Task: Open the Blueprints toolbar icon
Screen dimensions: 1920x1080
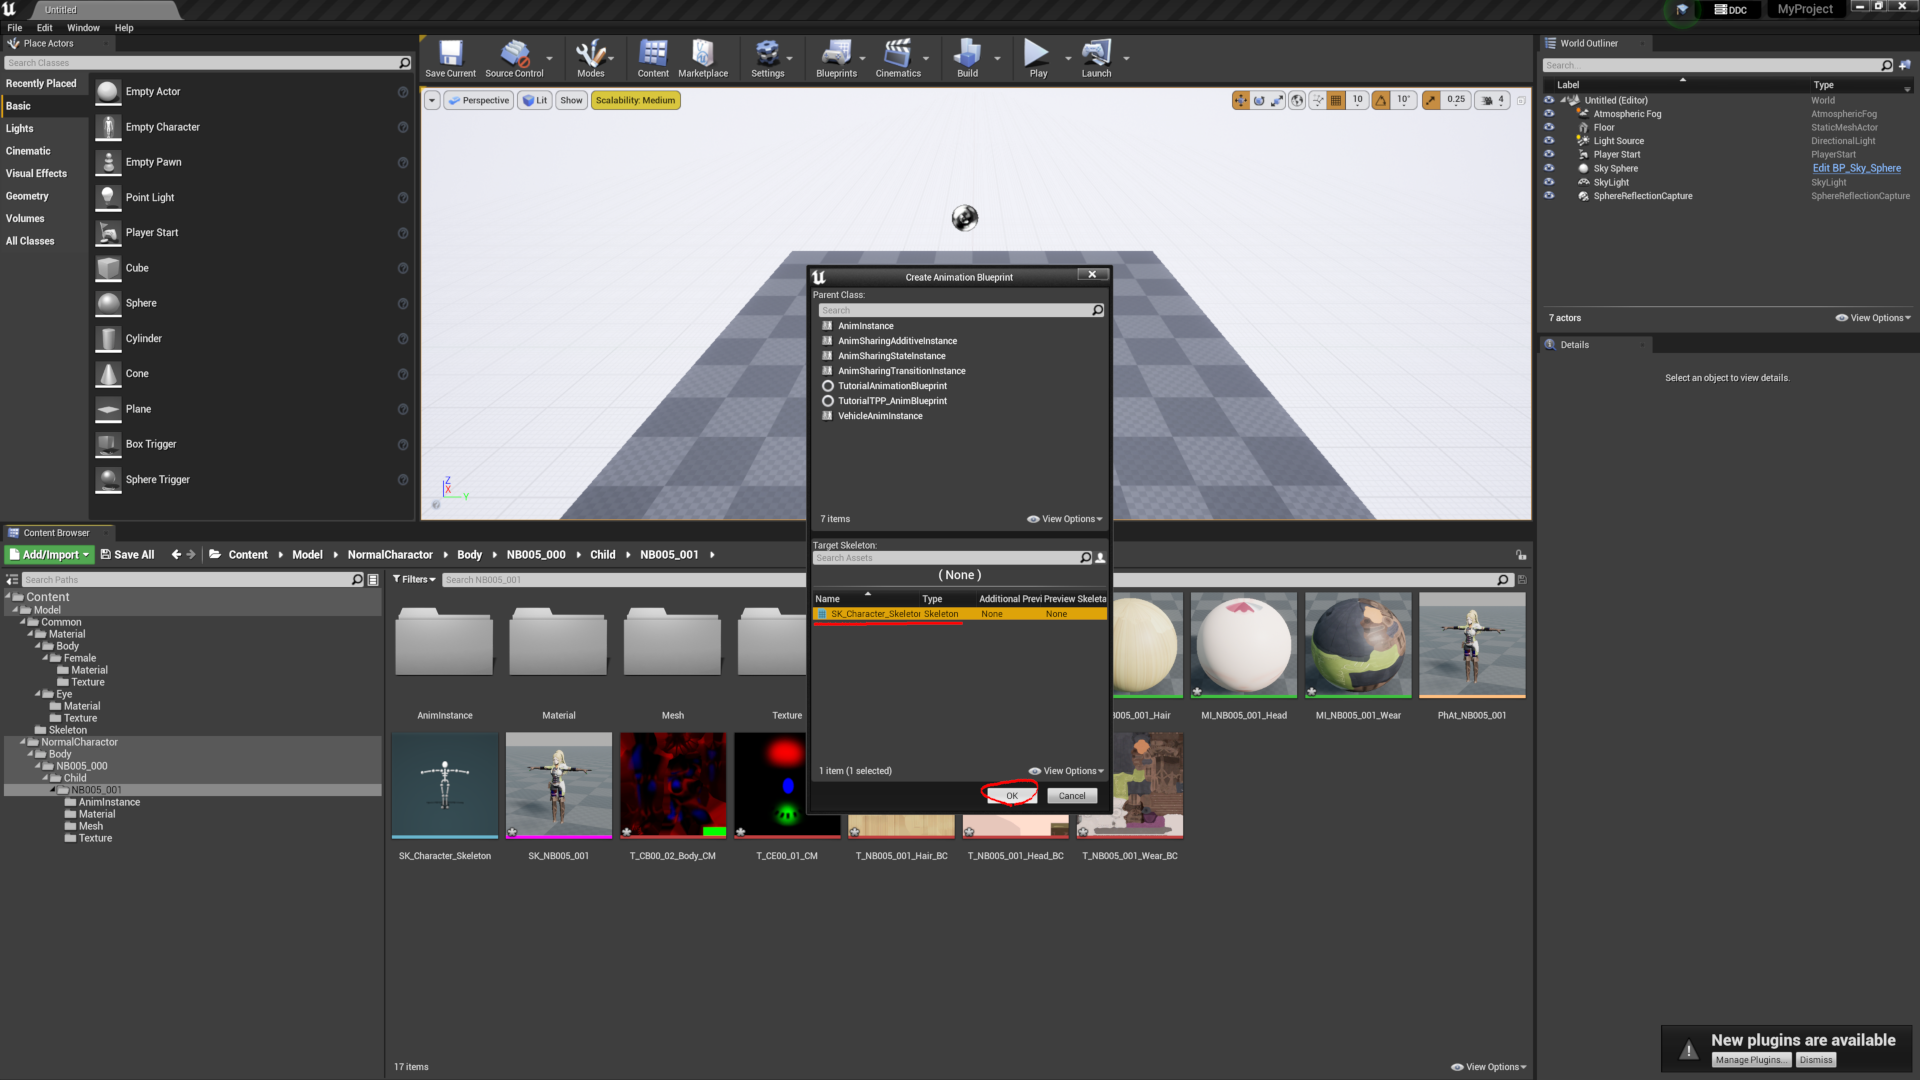Action: click(x=836, y=58)
